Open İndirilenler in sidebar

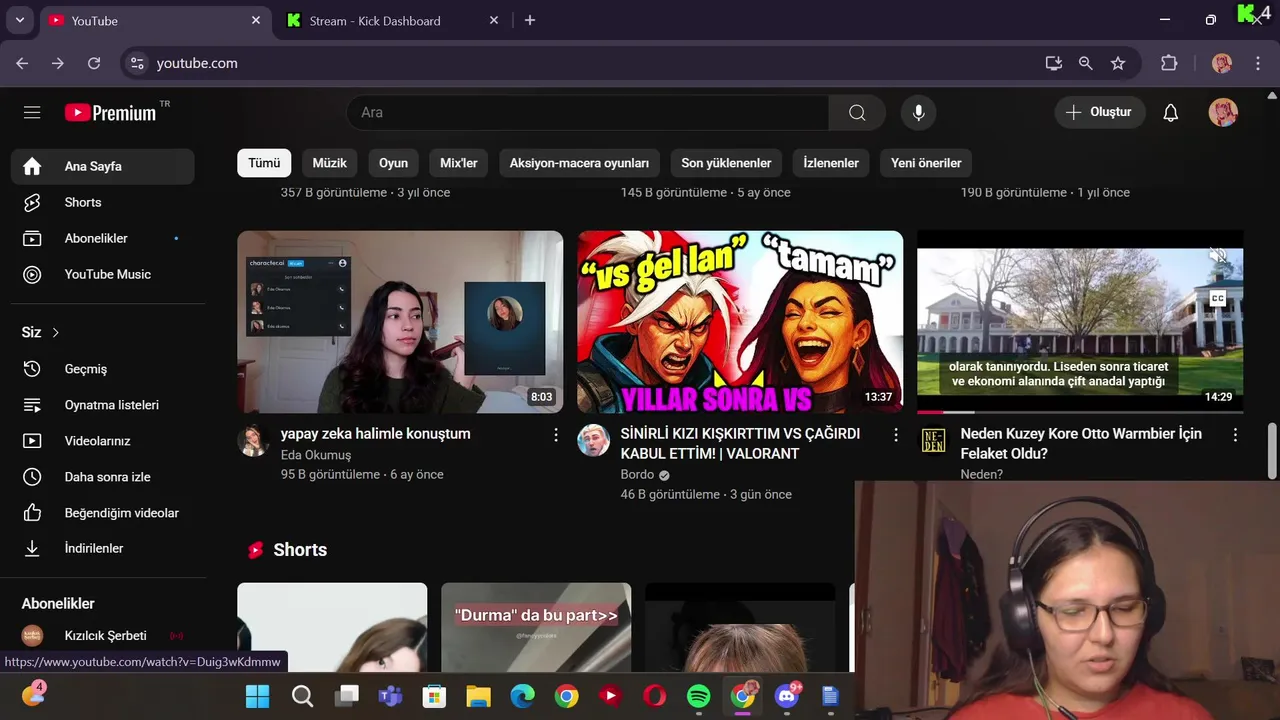pyautogui.click(x=103, y=548)
